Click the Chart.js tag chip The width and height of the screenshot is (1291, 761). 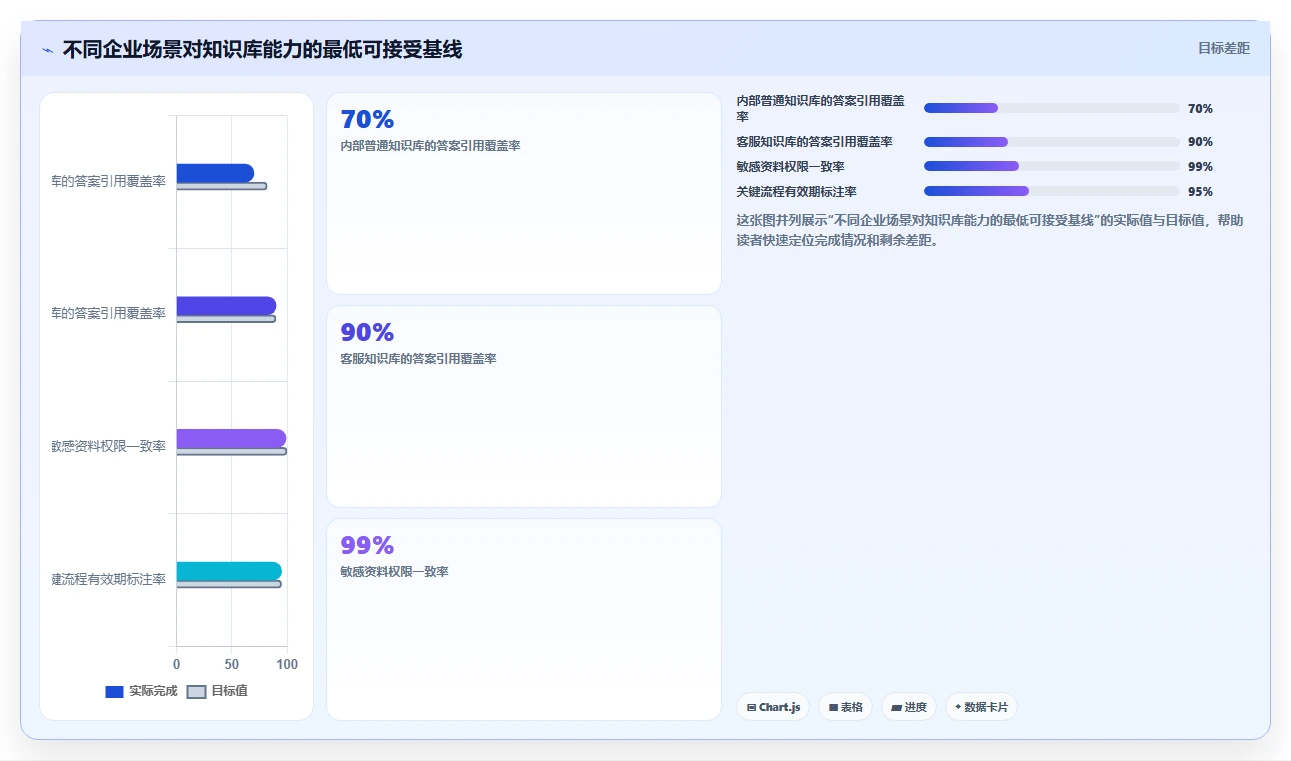pos(773,707)
